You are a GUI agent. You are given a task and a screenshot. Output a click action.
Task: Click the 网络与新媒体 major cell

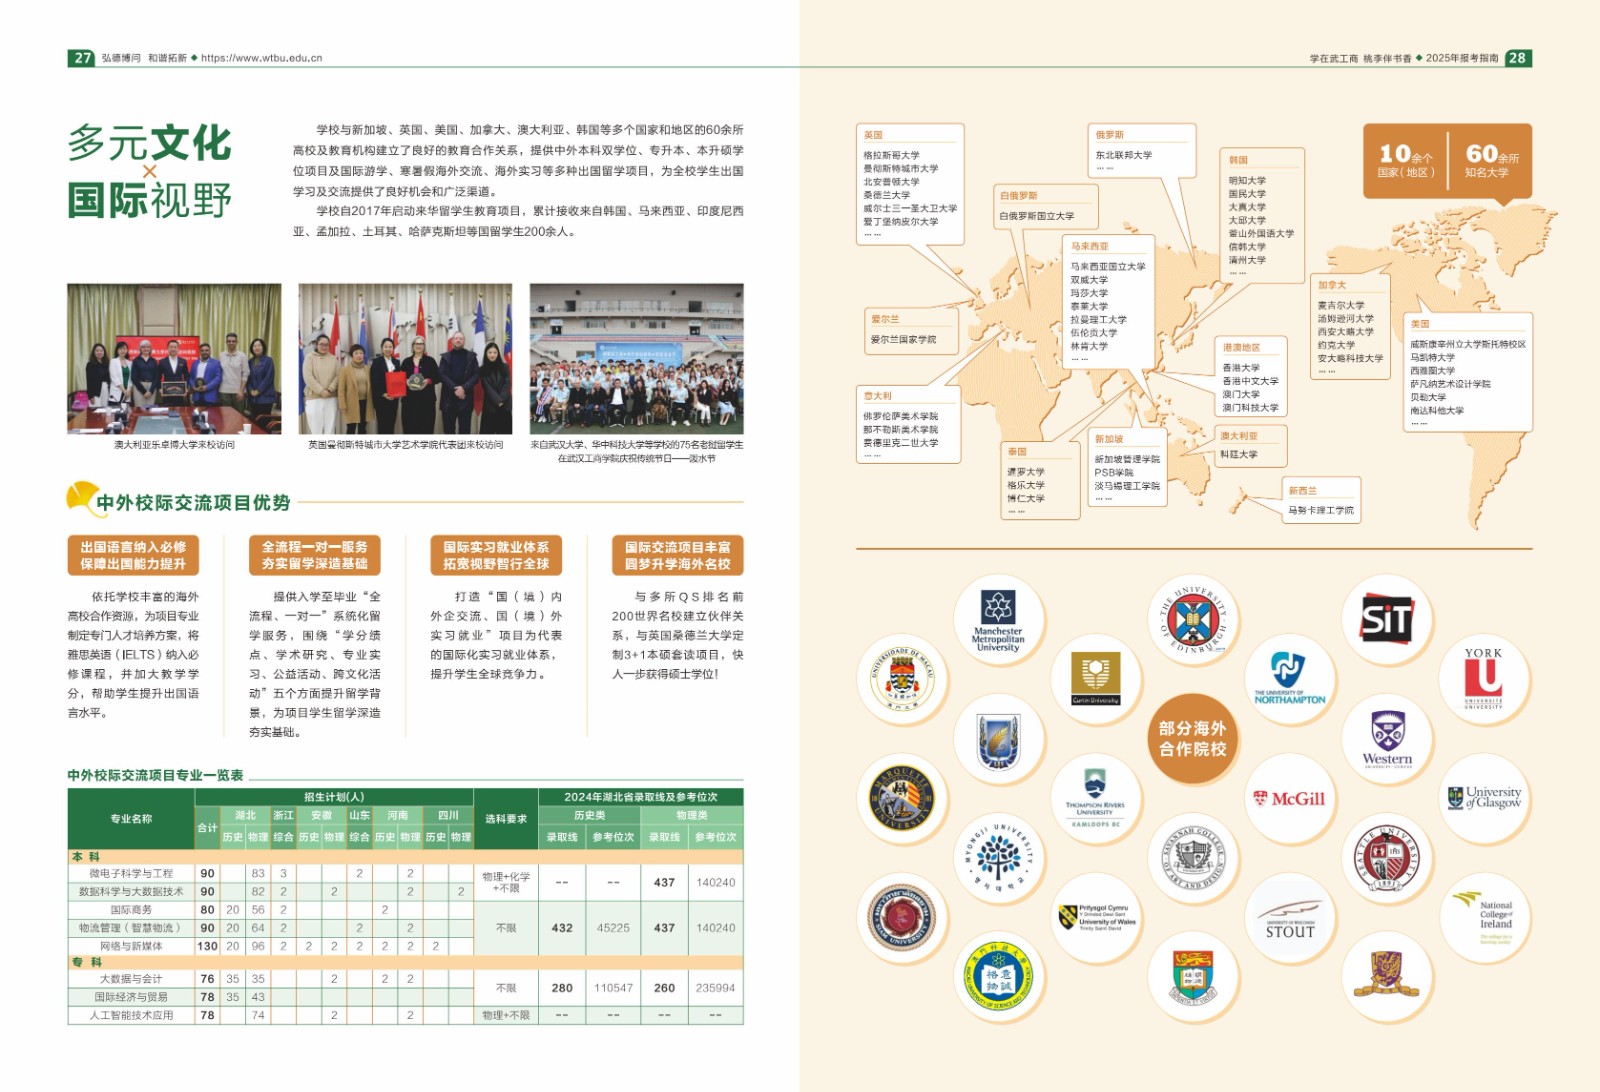point(131,946)
